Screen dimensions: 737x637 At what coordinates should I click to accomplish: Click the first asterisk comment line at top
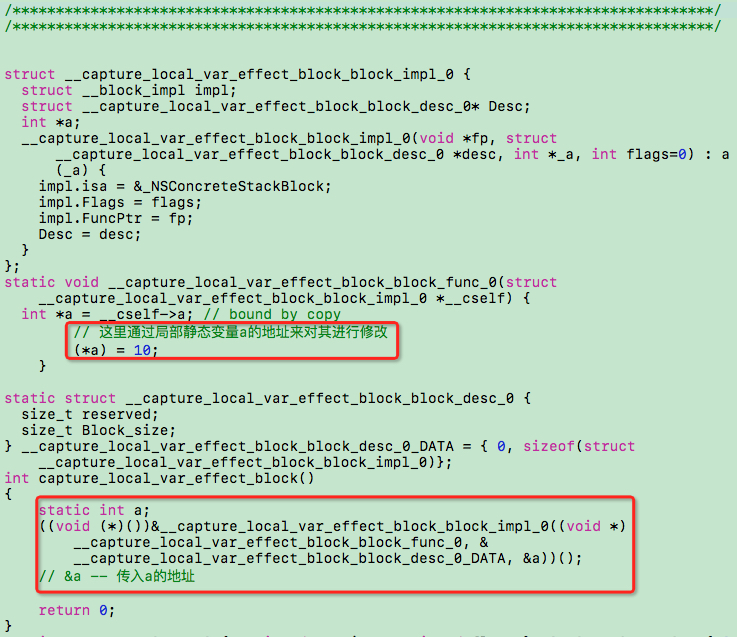tap(362, 10)
